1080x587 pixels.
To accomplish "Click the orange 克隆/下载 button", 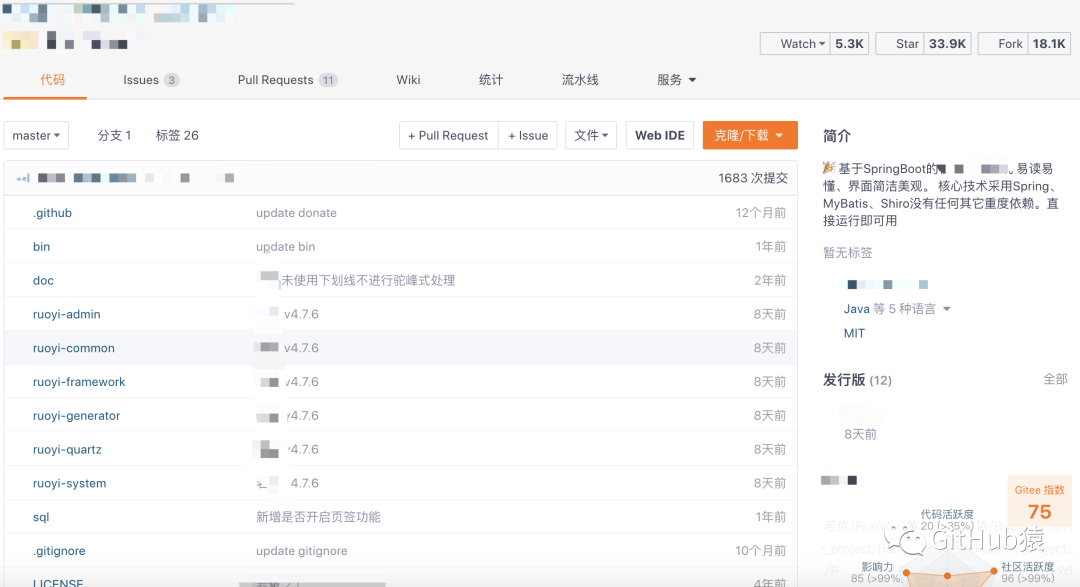I will coord(749,135).
